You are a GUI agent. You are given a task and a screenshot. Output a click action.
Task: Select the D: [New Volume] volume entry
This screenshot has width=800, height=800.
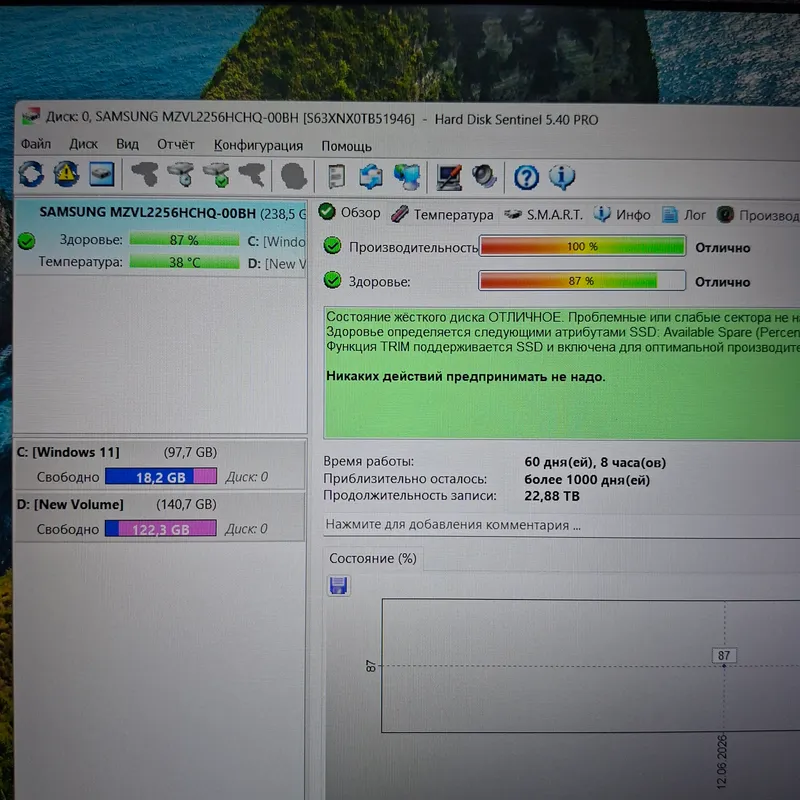tap(160, 516)
